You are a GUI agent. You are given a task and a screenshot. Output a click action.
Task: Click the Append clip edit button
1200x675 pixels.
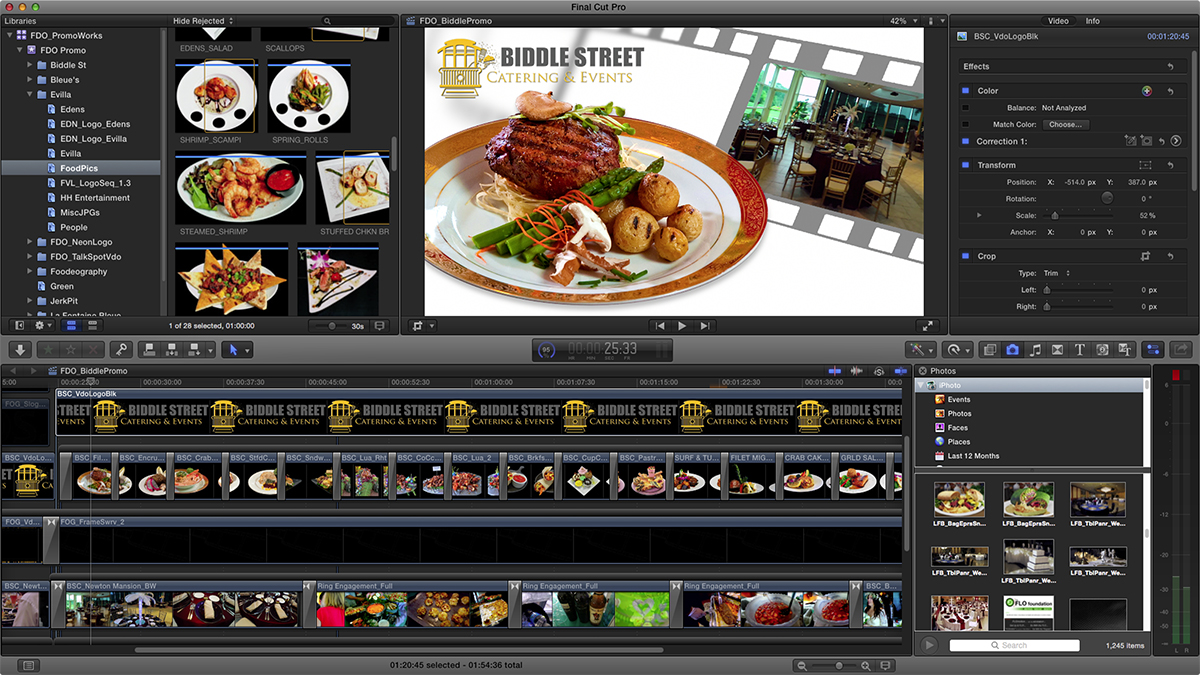pos(195,349)
